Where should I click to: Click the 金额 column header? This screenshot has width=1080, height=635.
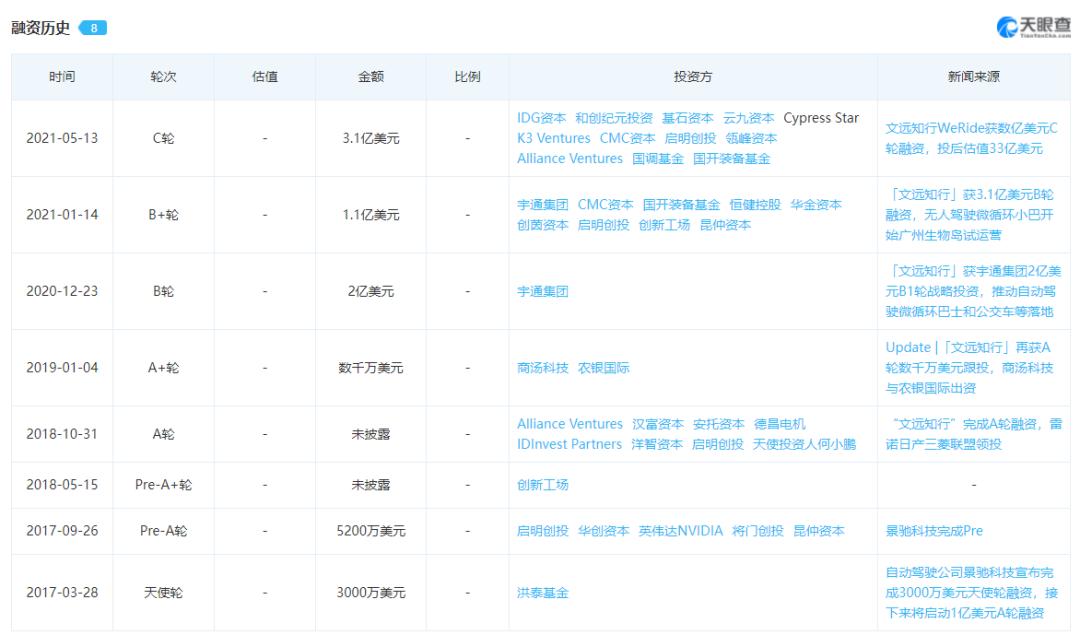(x=371, y=77)
